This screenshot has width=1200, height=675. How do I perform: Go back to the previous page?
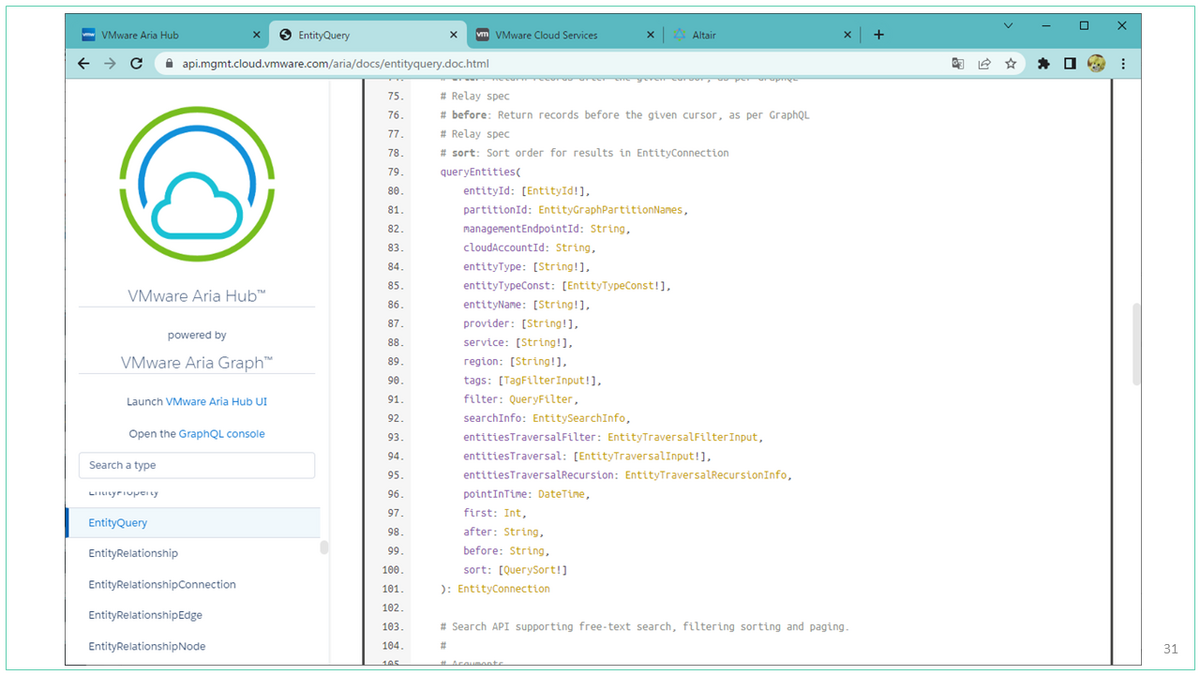[x=84, y=63]
